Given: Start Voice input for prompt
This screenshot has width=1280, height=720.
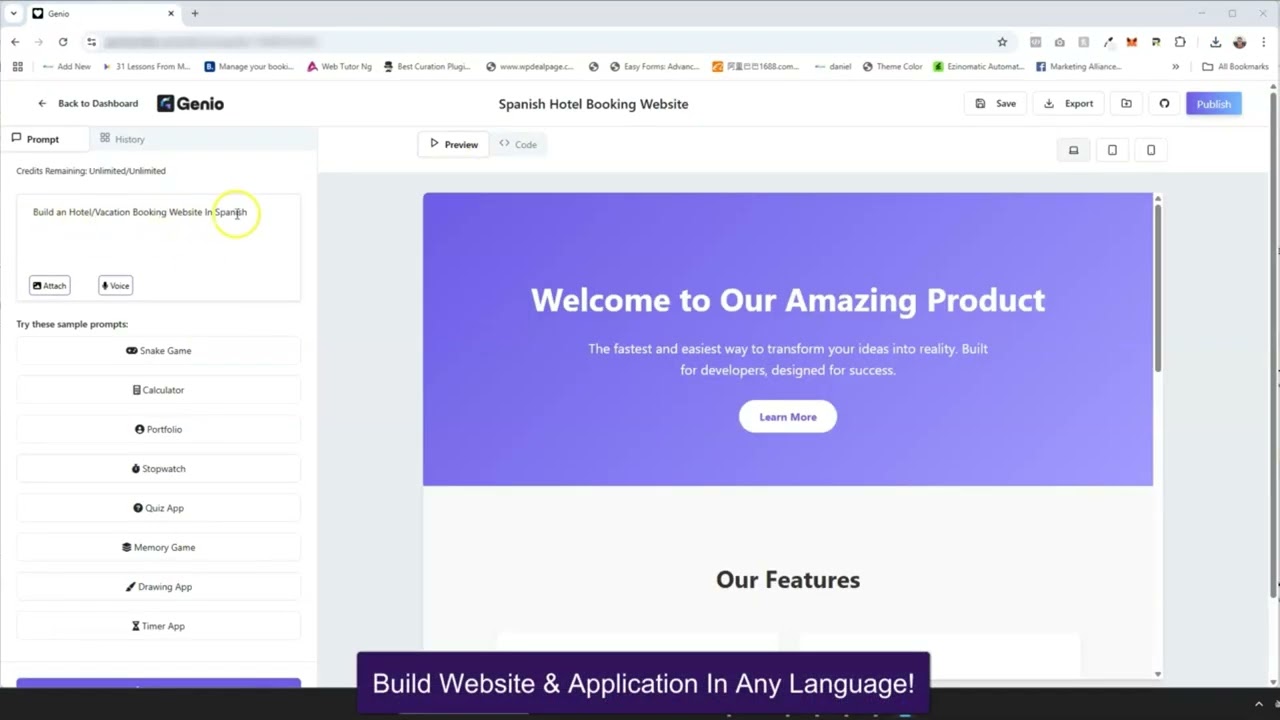Looking at the screenshot, I should pyautogui.click(x=115, y=286).
